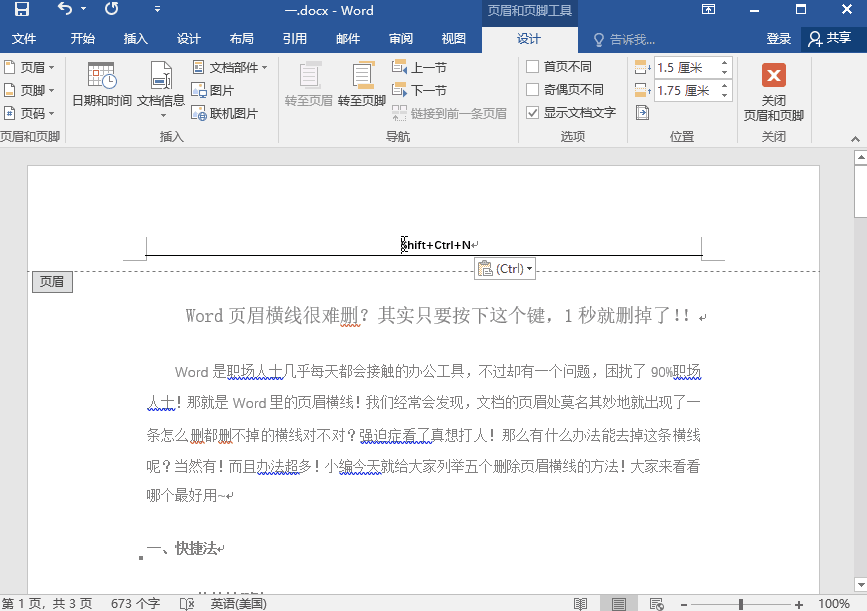Viewport: 867px width, 611px height.
Task: Save the document via Quick Access toolbar
Action: [x=21, y=10]
